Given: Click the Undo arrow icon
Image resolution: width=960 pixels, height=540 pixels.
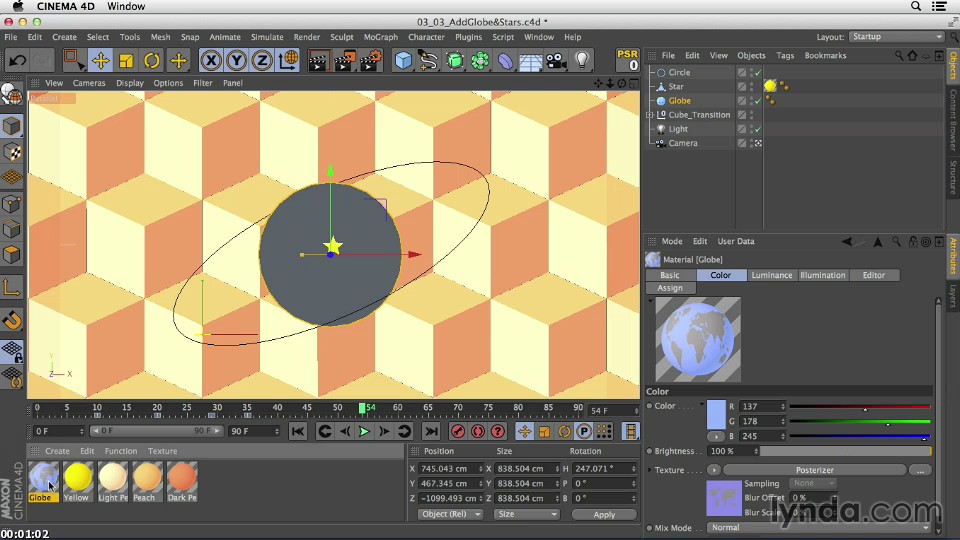Looking at the screenshot, I should tap(17, 61).
